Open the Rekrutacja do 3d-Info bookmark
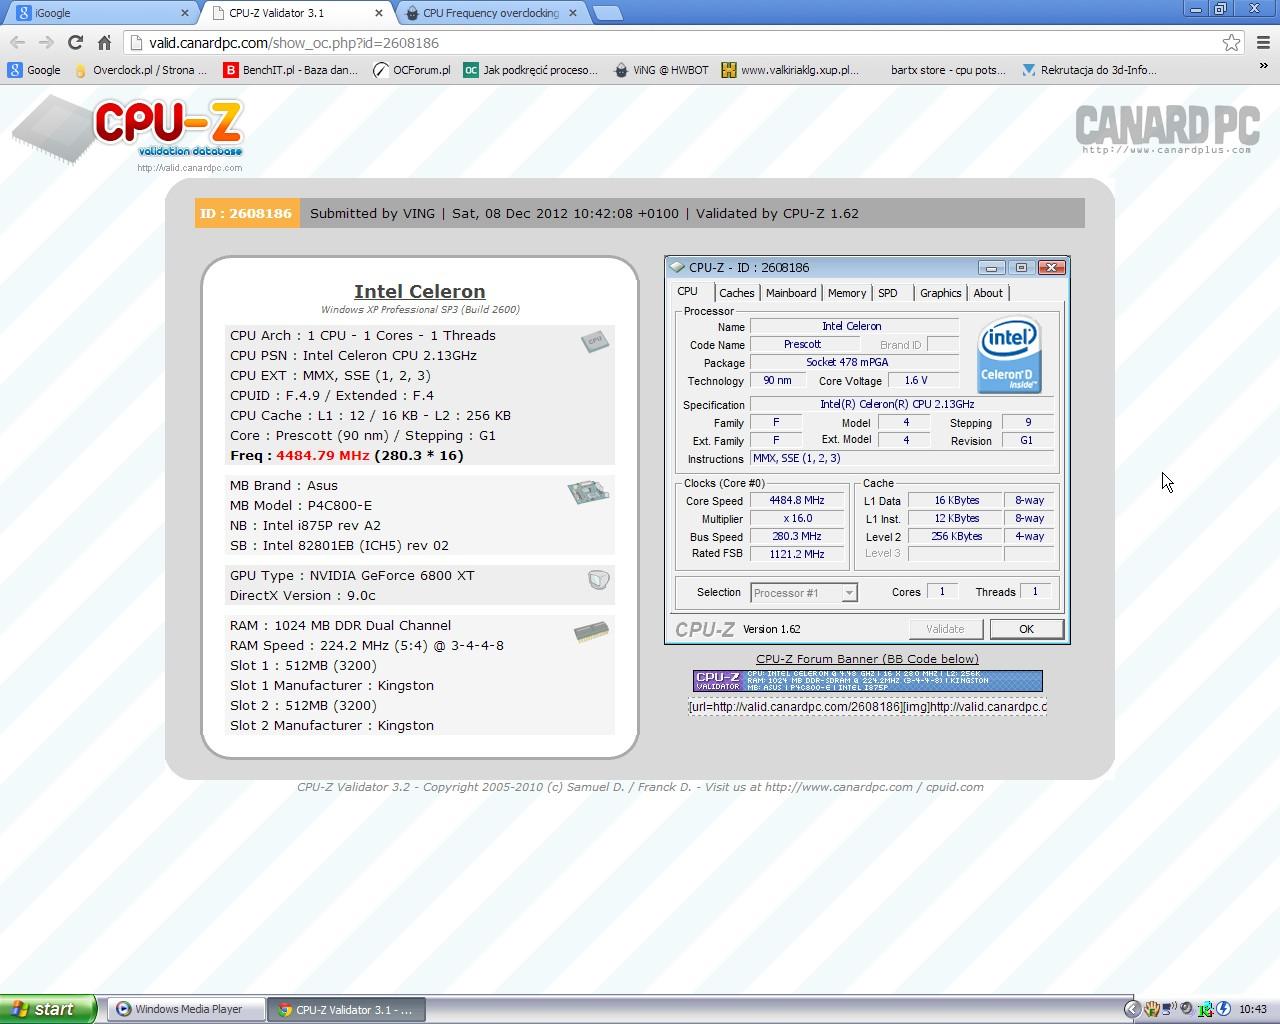Viewport: 1280px width, 1024px height. tap(1089, 70)
